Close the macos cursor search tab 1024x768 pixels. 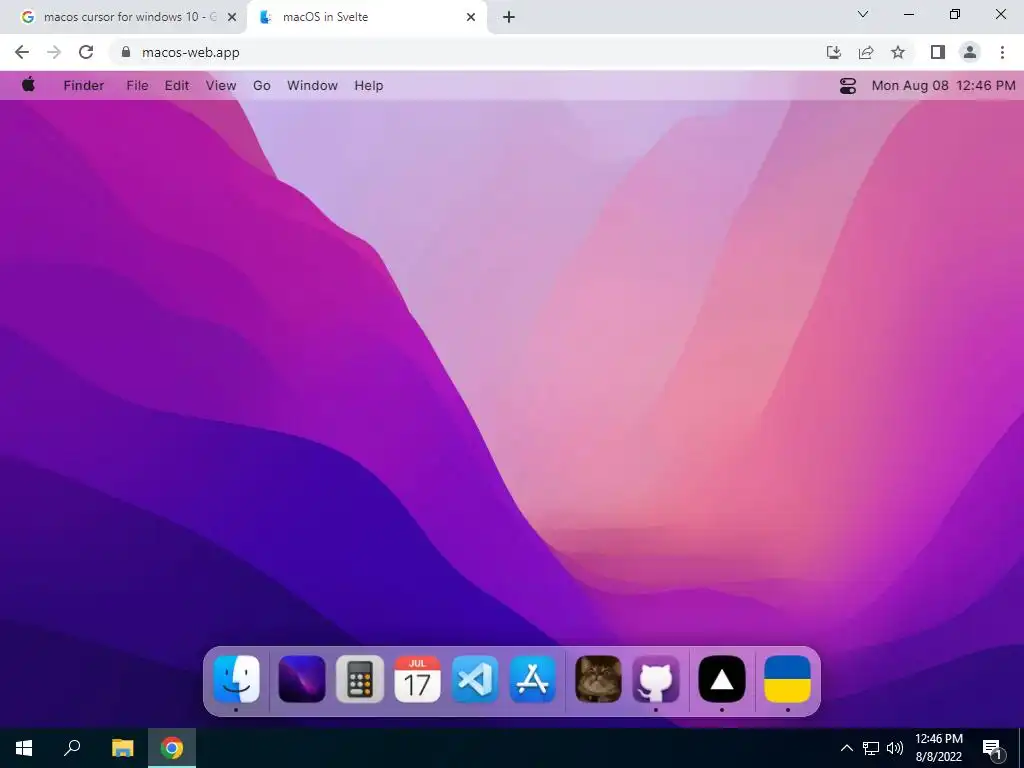232,17
